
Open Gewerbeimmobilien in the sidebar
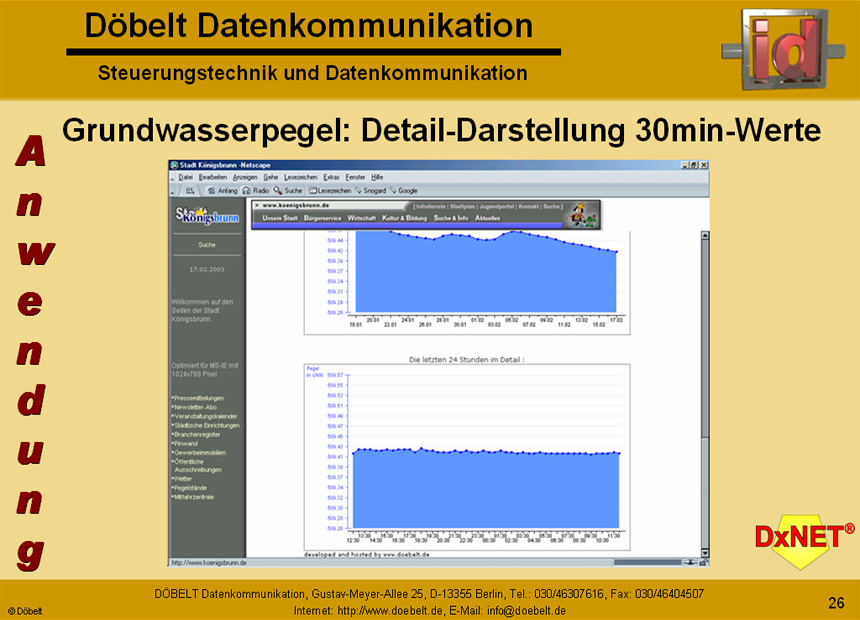[199, 453]
